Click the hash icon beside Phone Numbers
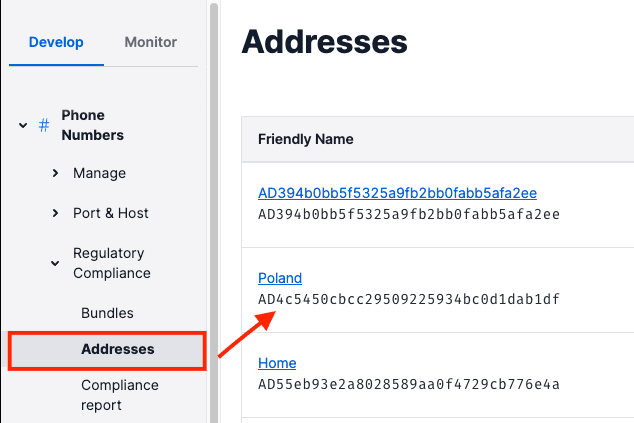Screen dimensions: 634x423 tap(43, 125)
